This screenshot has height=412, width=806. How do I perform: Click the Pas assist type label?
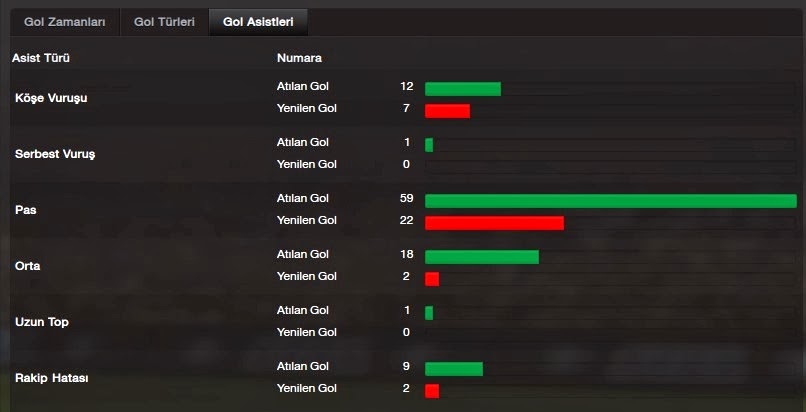coord(26,210)
